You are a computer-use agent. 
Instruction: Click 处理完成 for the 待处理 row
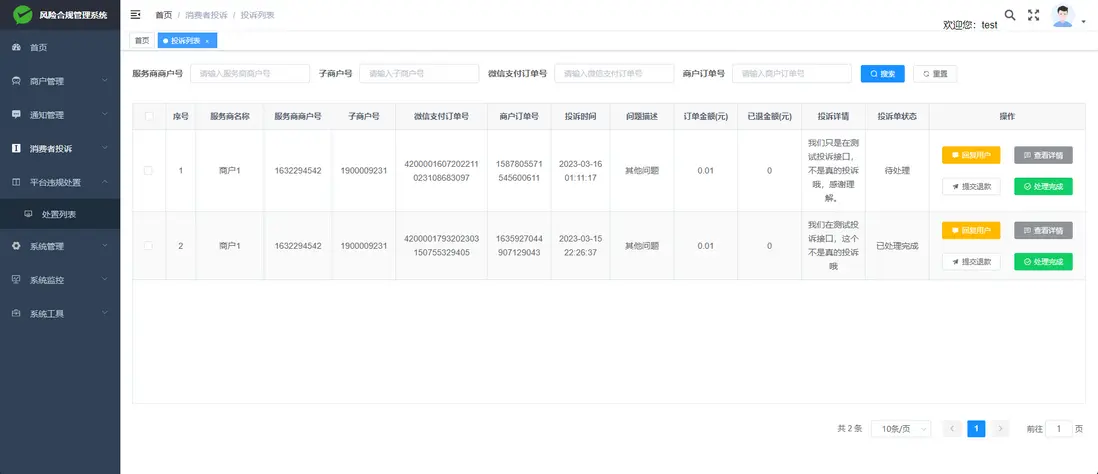(x=1043, y=186)
